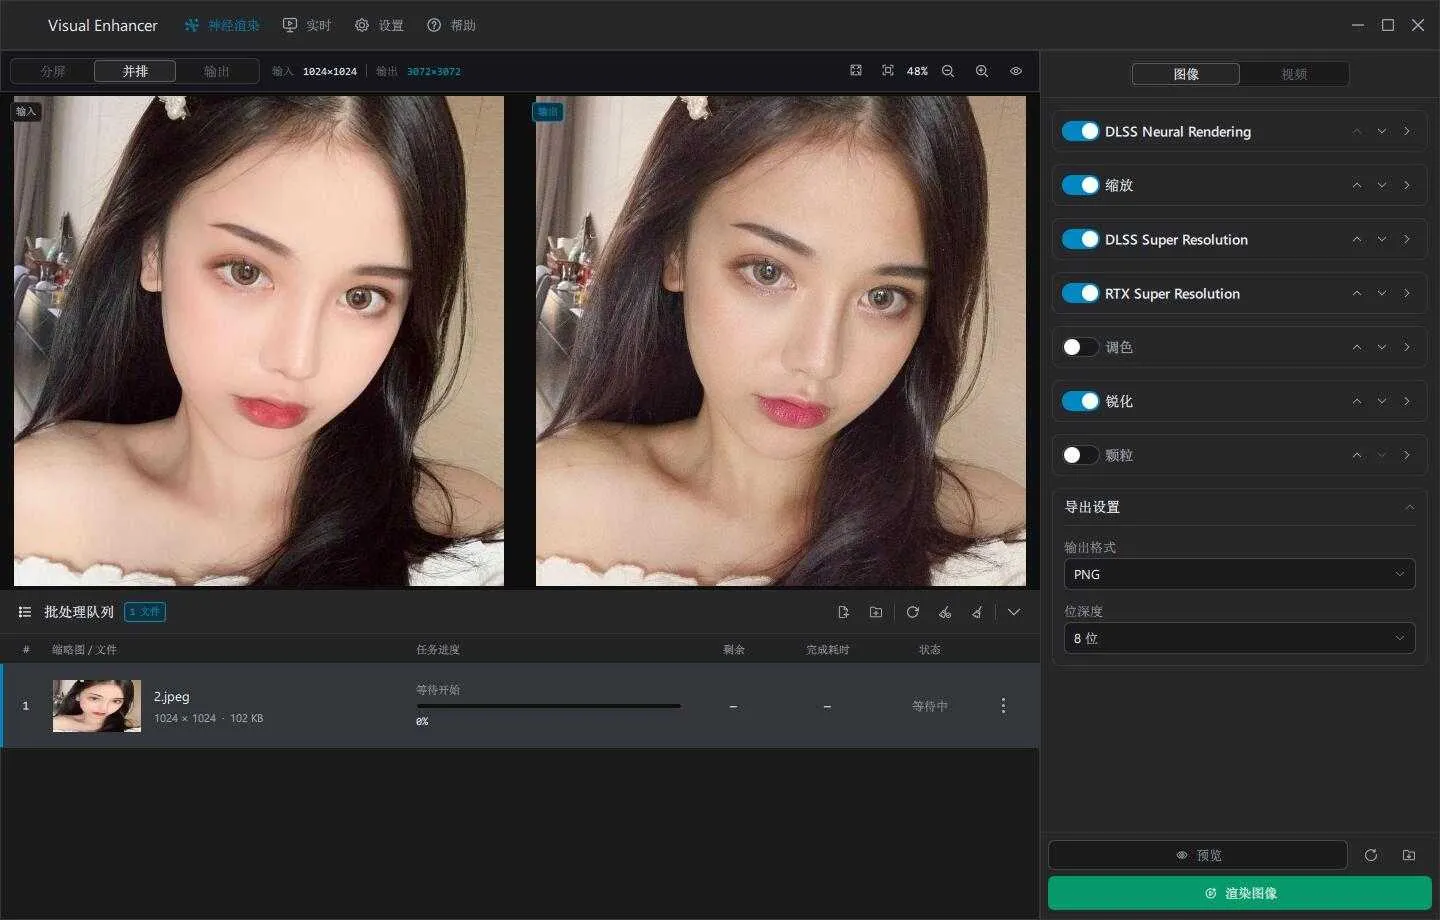1440x920 pixels.
Task: Add a file to batch queue
Action: coord(843,612)
